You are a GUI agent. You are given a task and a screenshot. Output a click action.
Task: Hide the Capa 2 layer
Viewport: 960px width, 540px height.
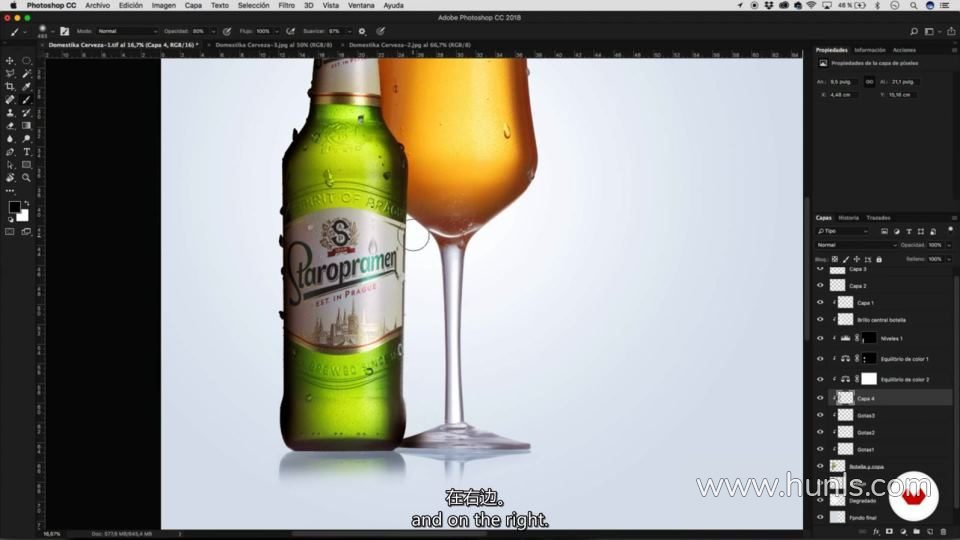point(820,285)
